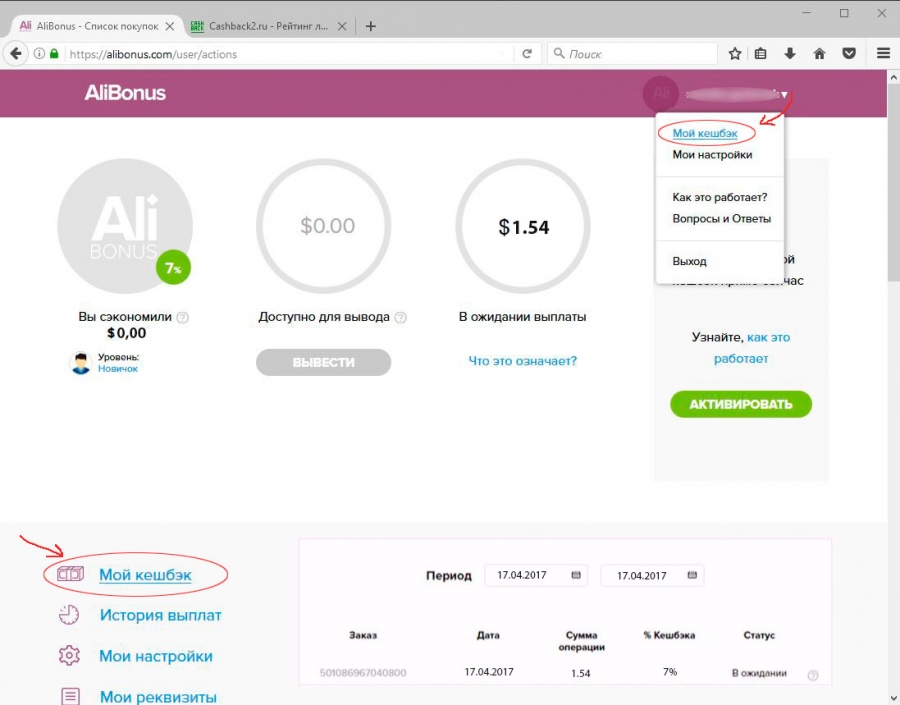Click the Мой кешбэк sidebar icon
The width and height of the screenshot is (900, 705).
(x=70, y=574)
